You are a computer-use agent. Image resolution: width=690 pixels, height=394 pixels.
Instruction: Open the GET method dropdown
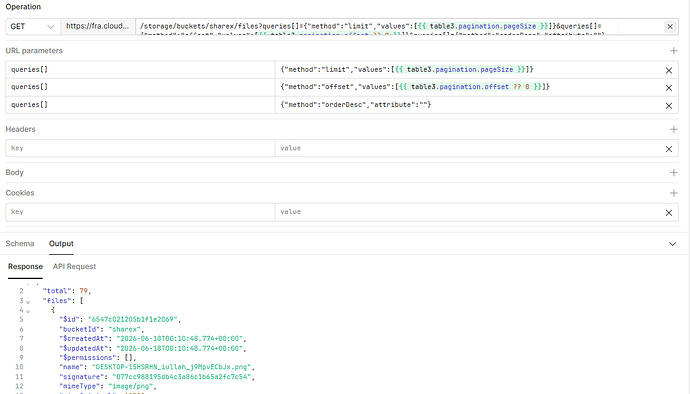[33, 26]
